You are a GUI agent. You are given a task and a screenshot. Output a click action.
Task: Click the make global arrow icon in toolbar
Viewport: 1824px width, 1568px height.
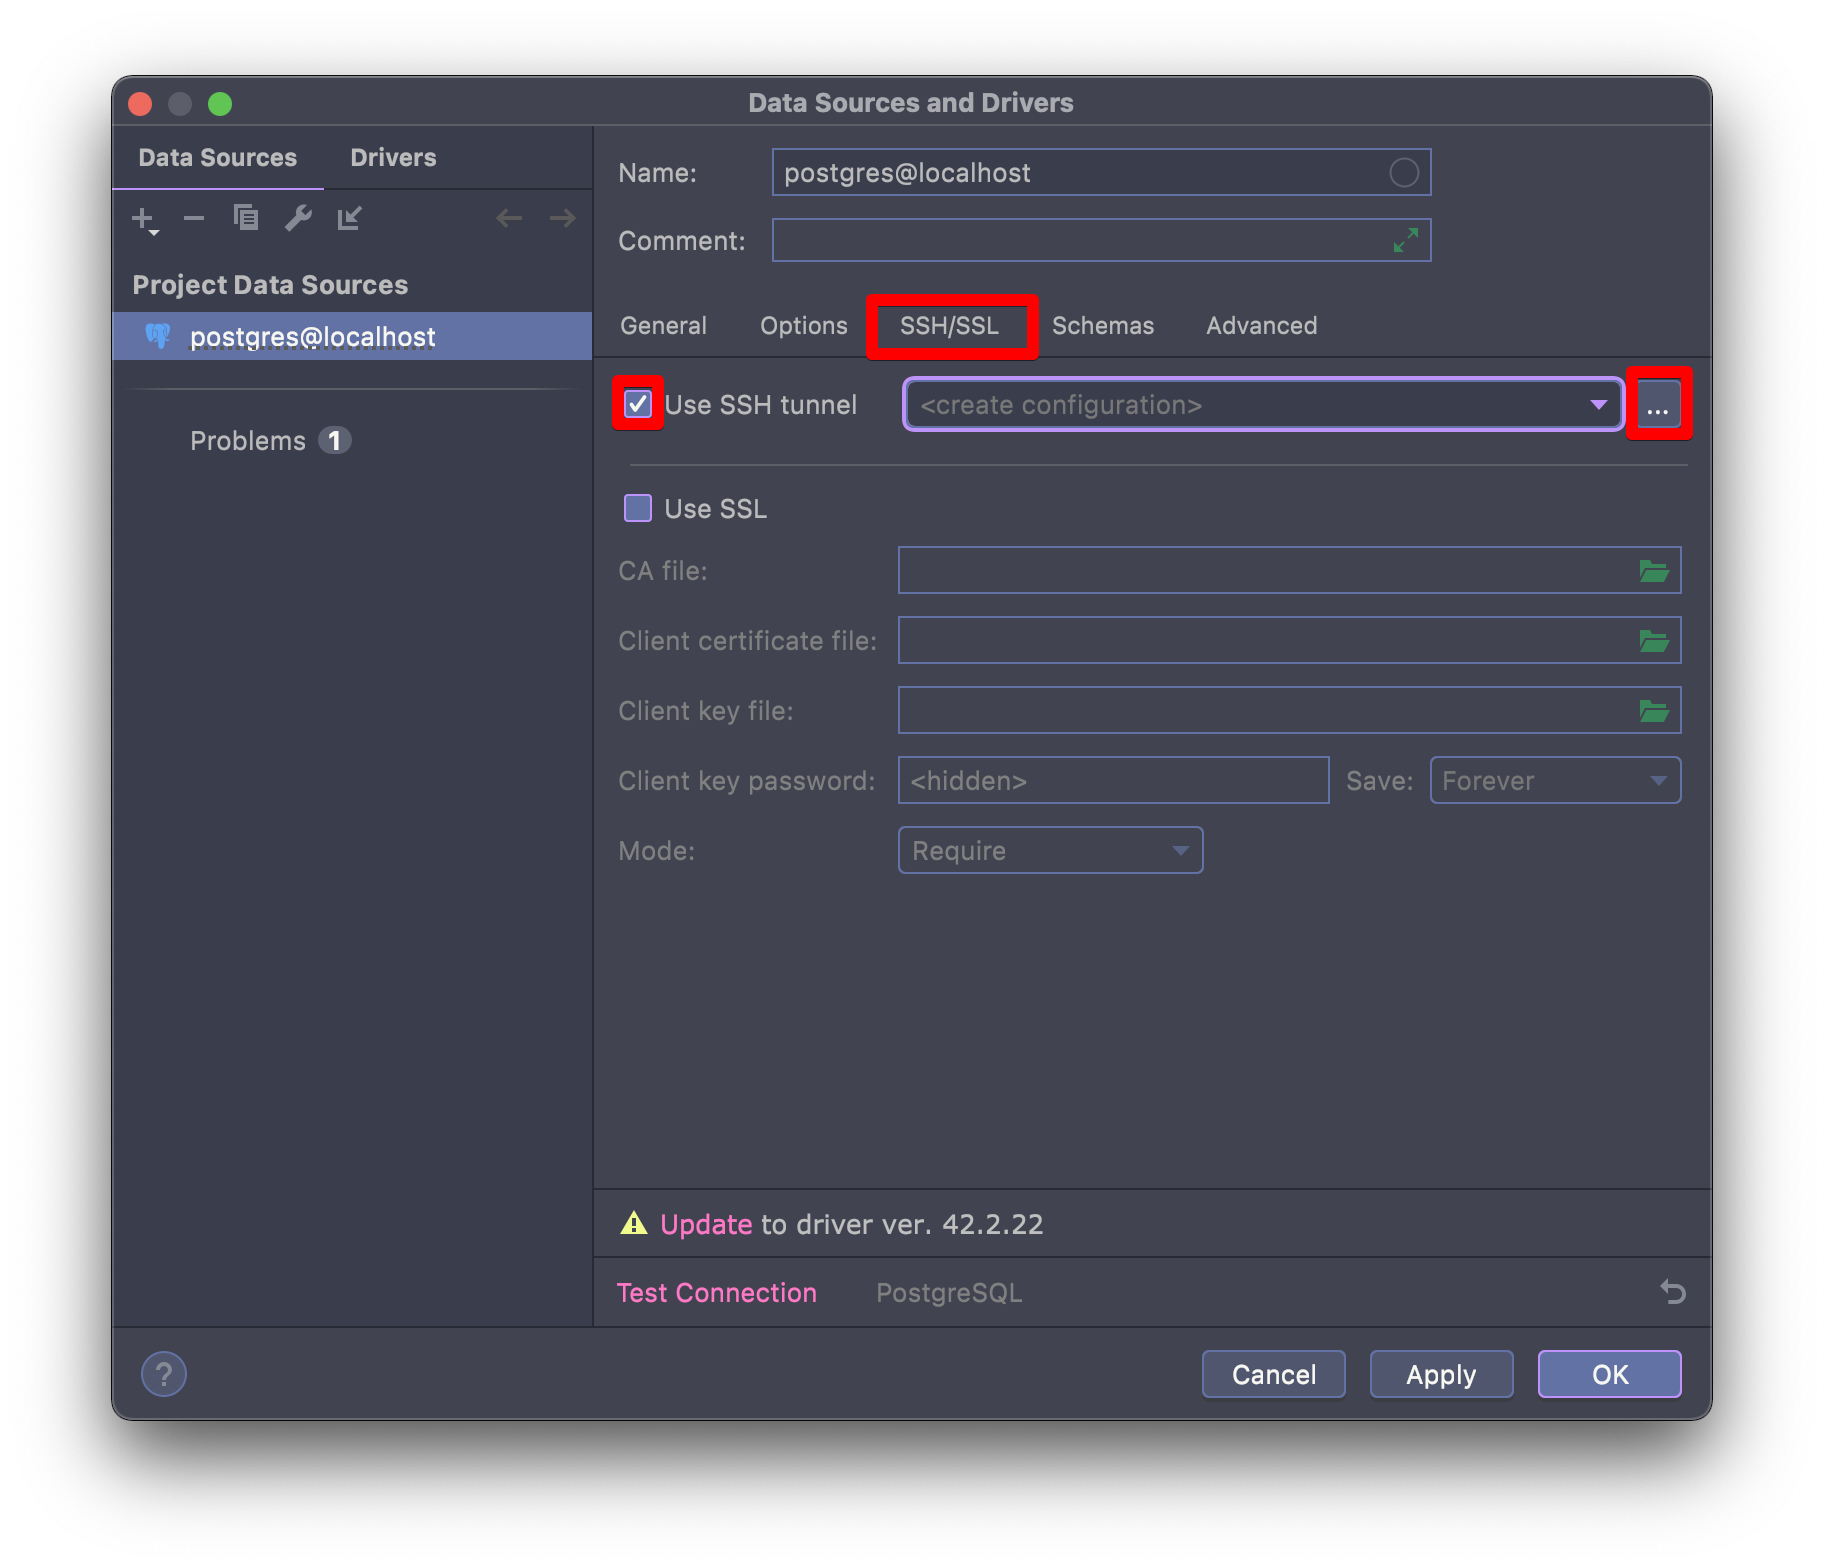(x=350, y=218)
